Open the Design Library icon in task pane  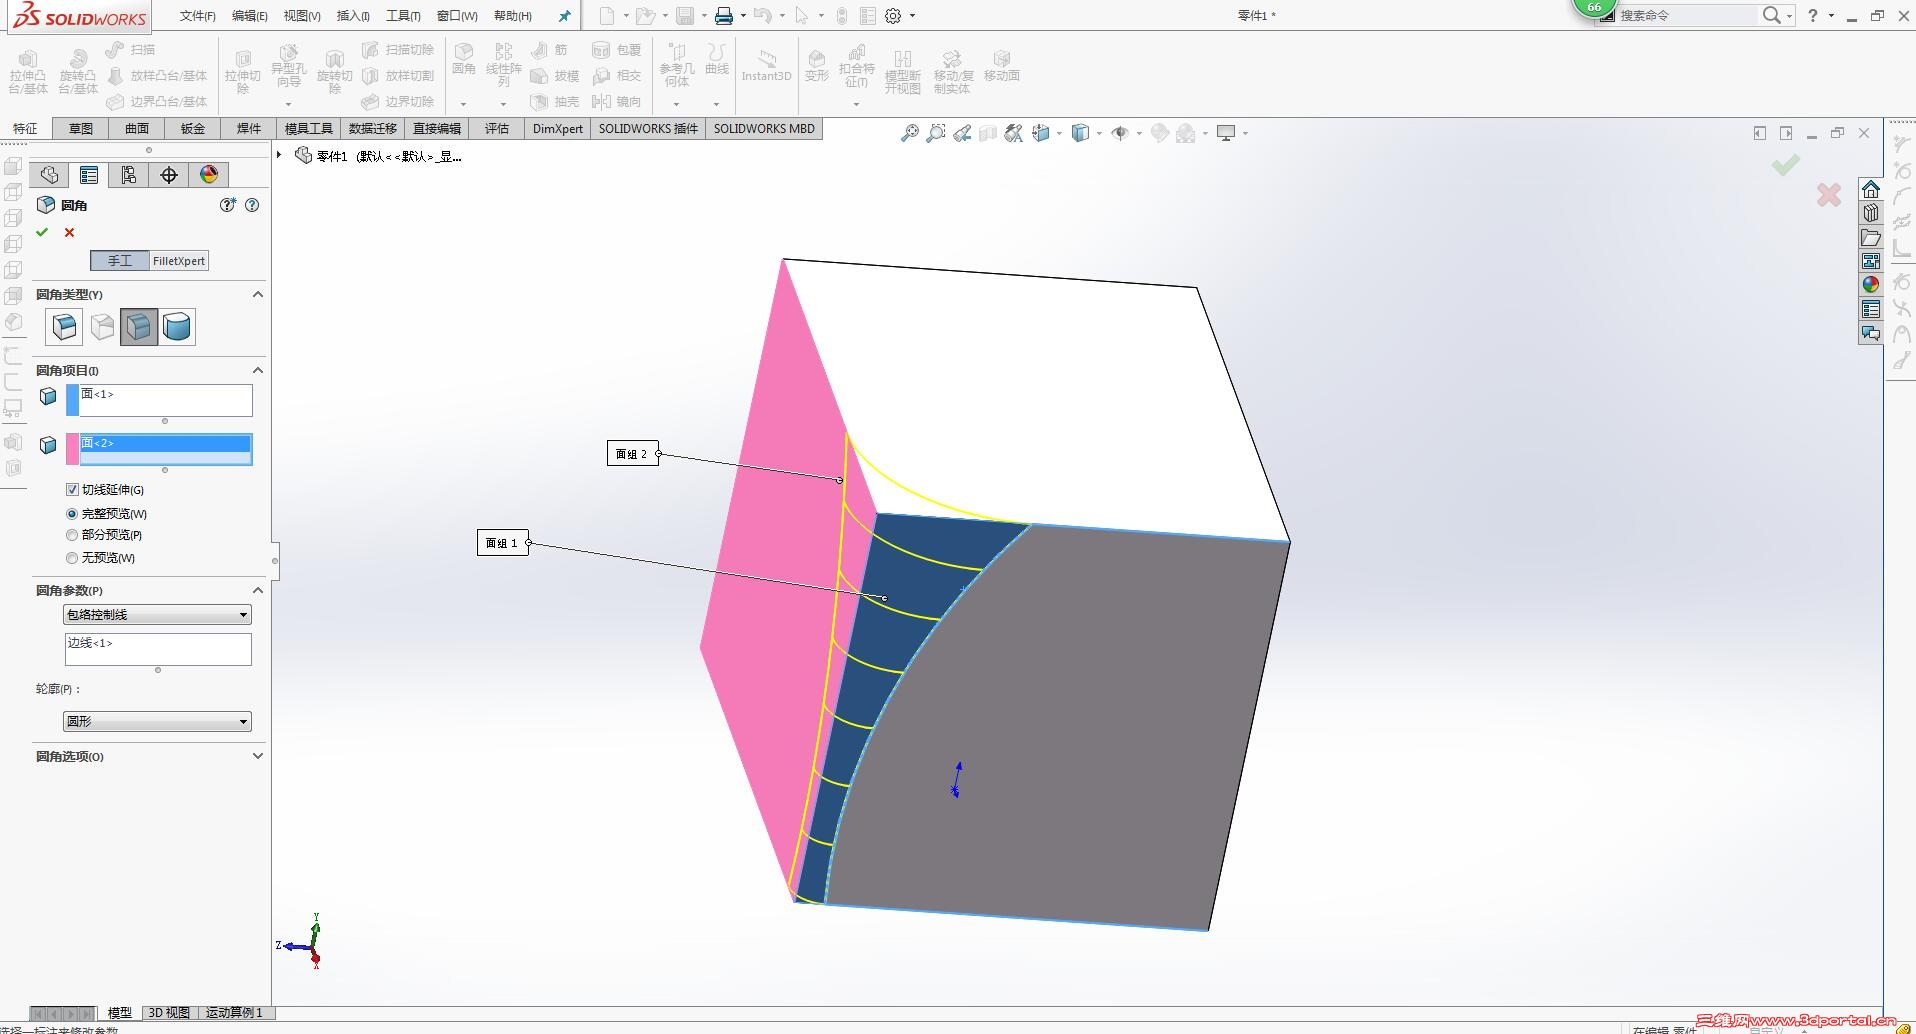click(1871, 213)
